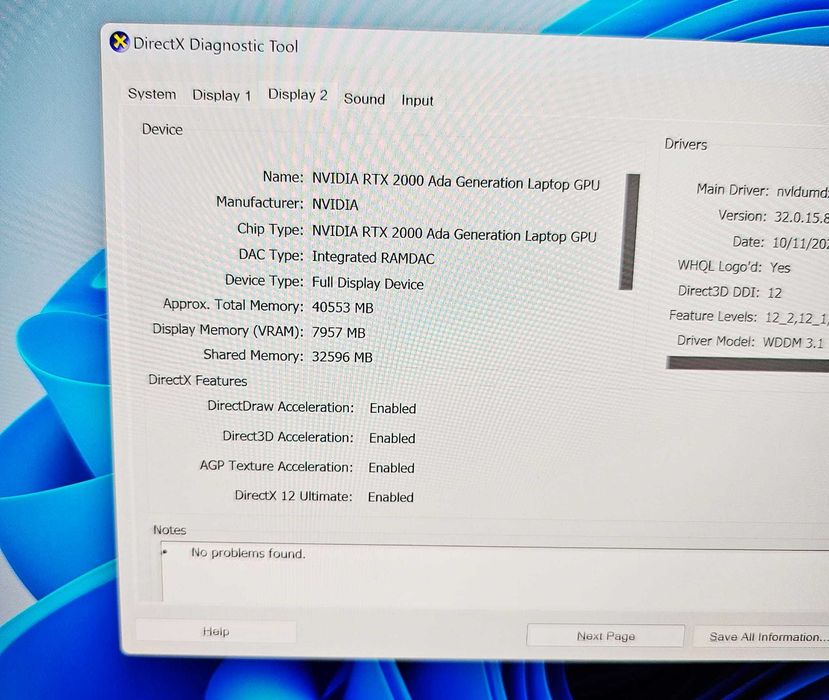Click the WHQL Logo'd value Yes

780,268
